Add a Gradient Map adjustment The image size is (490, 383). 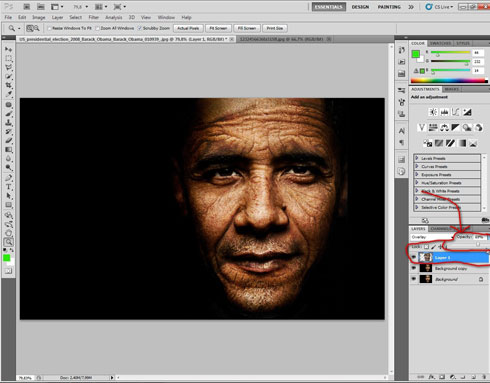point(462,143)
